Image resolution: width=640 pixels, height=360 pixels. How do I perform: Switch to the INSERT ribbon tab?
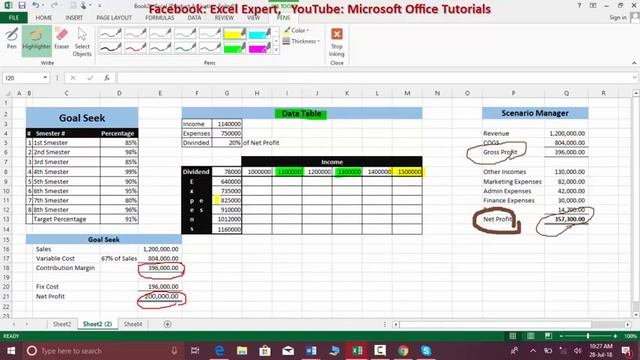74,18
